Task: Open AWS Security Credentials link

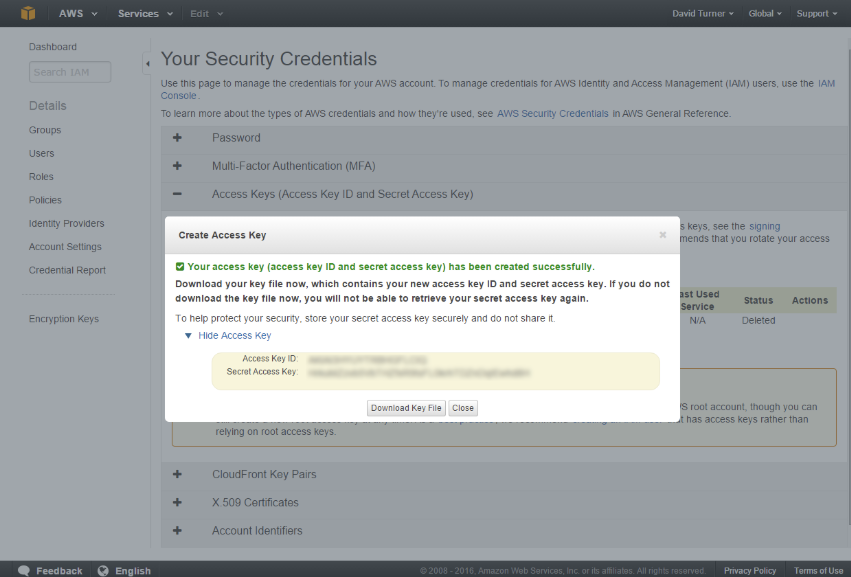Action: [552, 114]
